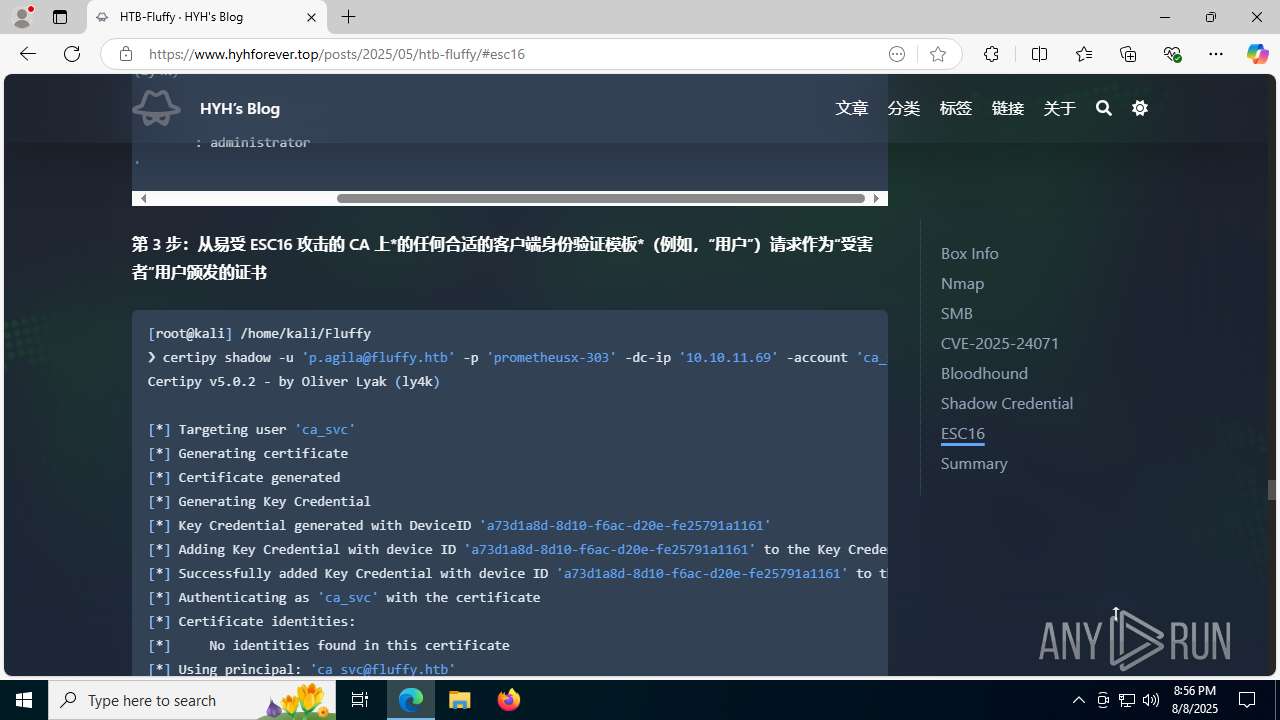The width and height of the screenshot is (1280, 720).
Task: Jump to Summary section
Action: (974, 463)
